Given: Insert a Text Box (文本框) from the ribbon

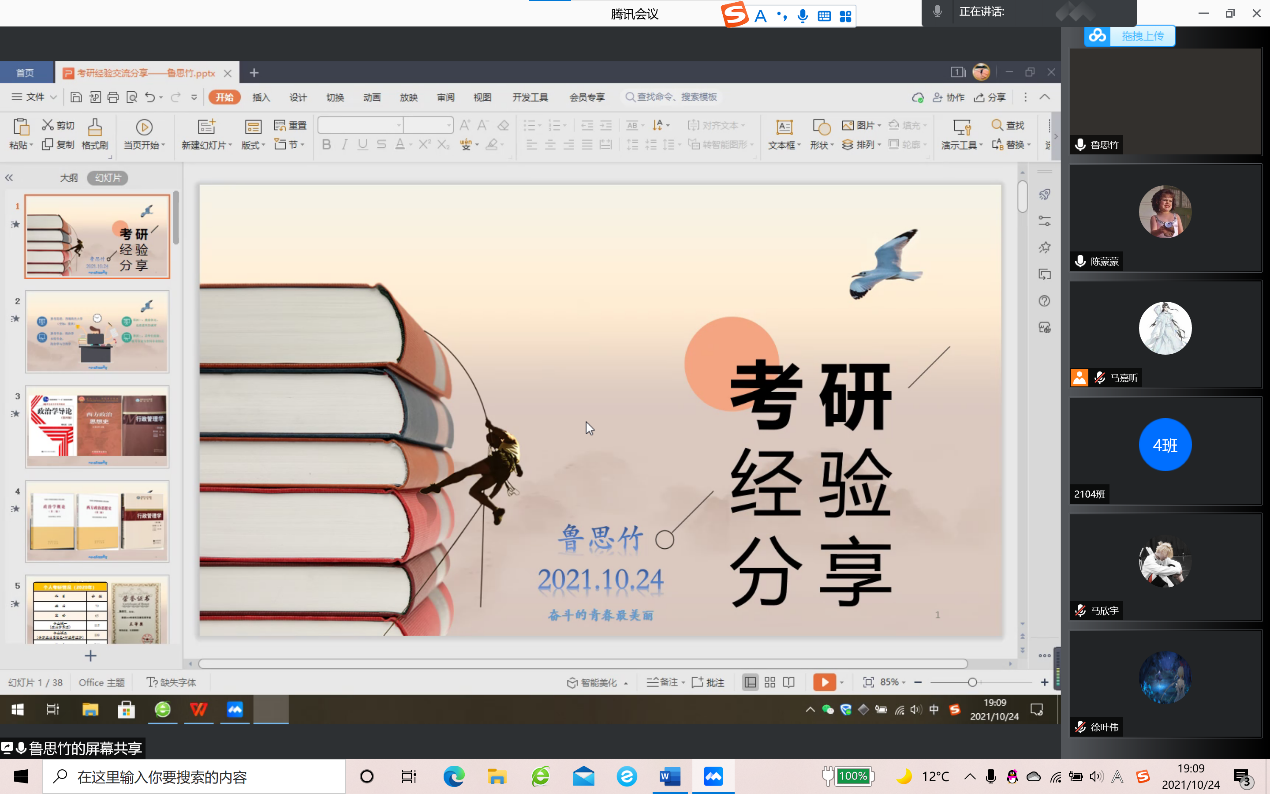Looking at the screenshot, I should (x=784, y=127).
